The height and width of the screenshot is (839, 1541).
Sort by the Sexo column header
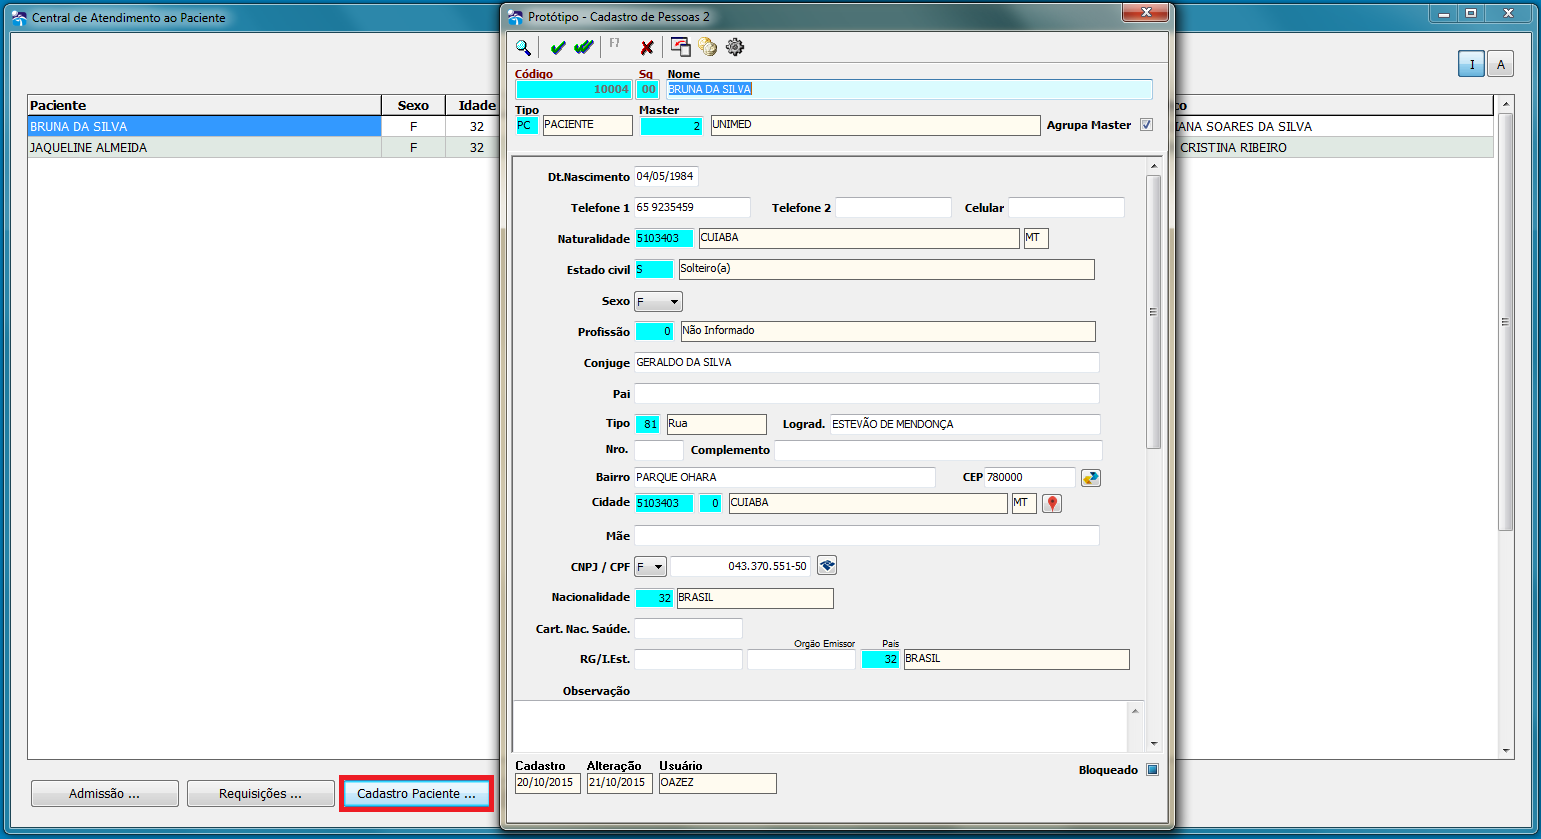(413, 105)
